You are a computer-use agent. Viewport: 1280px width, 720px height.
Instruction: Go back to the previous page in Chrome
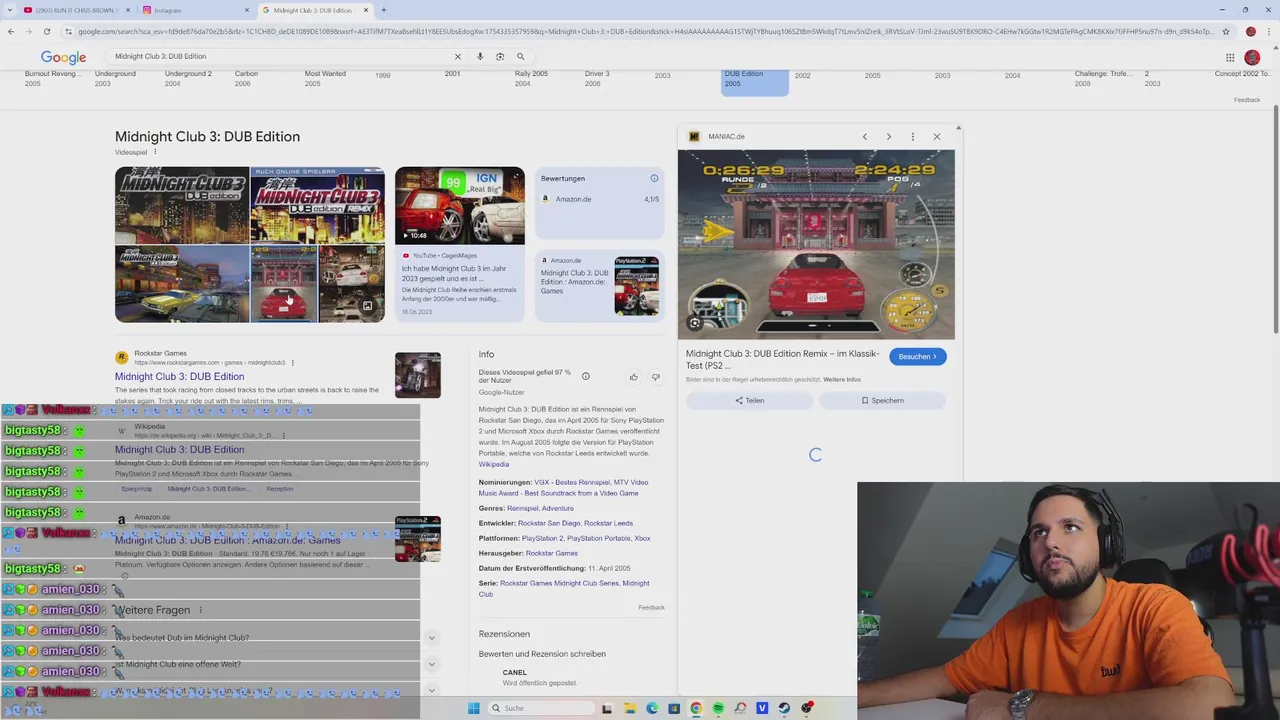pos(10,31)
